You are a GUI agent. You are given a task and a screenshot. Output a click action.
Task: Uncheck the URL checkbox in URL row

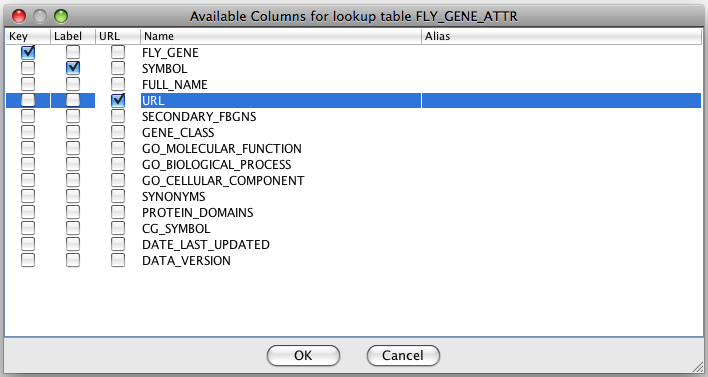coord(118,100)
